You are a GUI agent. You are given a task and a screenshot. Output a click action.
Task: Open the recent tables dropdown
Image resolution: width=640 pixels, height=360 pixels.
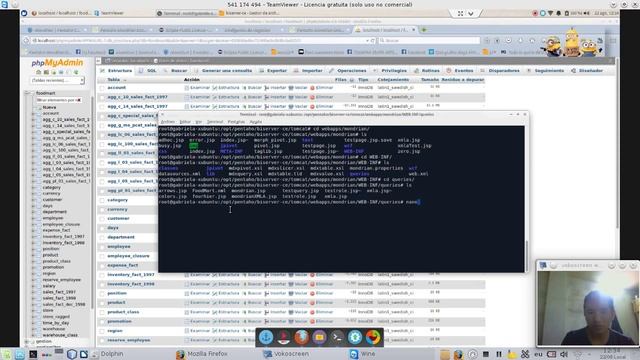(57, 80)
